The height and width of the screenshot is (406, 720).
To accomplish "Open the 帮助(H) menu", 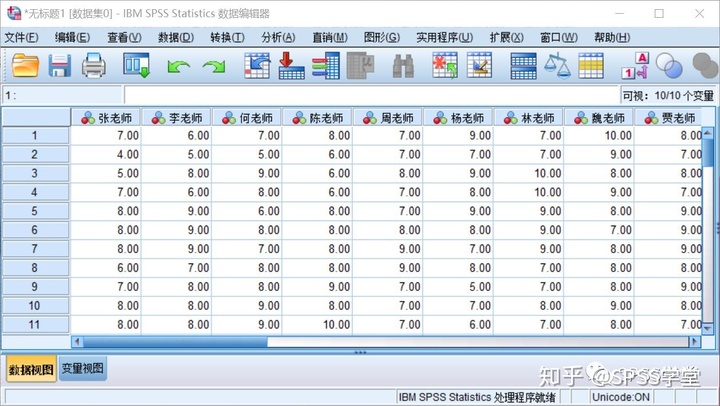I will [612, 37].
